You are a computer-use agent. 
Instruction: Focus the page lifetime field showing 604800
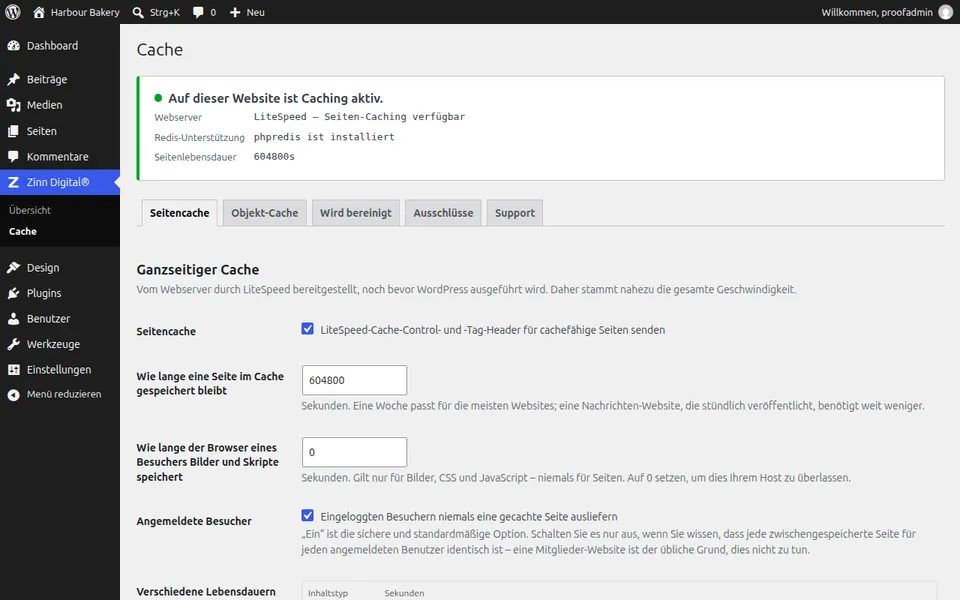click(354, 380)
